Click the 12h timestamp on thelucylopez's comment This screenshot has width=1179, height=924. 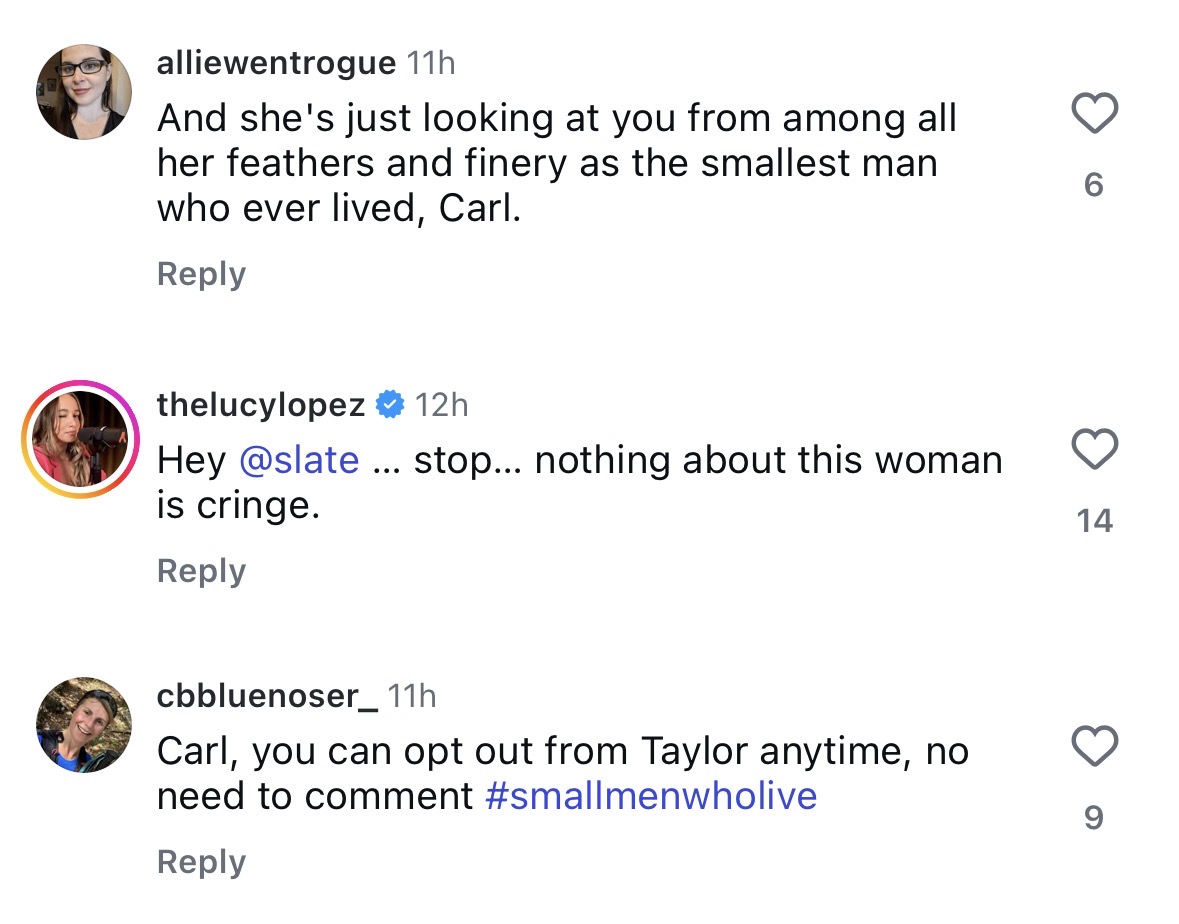tap(441, 405)
